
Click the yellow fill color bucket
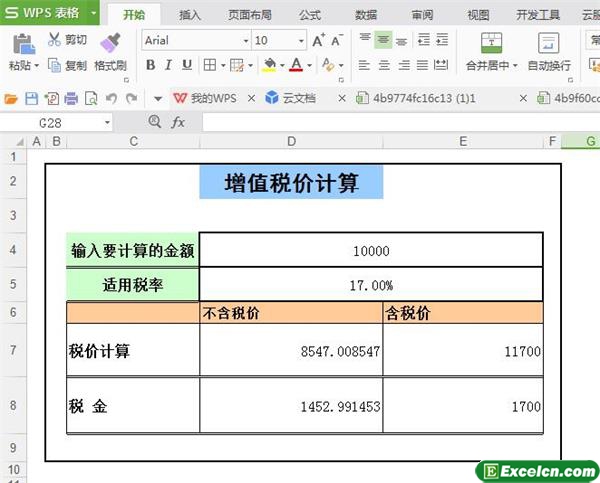pos(268,65)
